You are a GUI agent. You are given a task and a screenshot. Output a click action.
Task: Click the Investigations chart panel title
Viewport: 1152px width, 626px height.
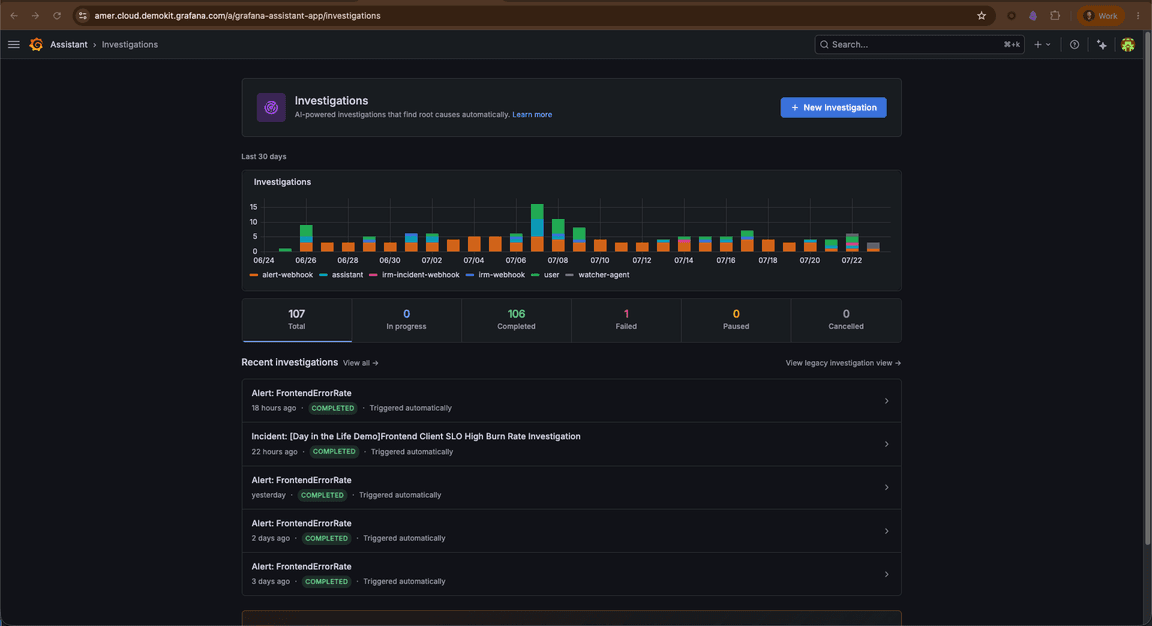tap(282, 182)
